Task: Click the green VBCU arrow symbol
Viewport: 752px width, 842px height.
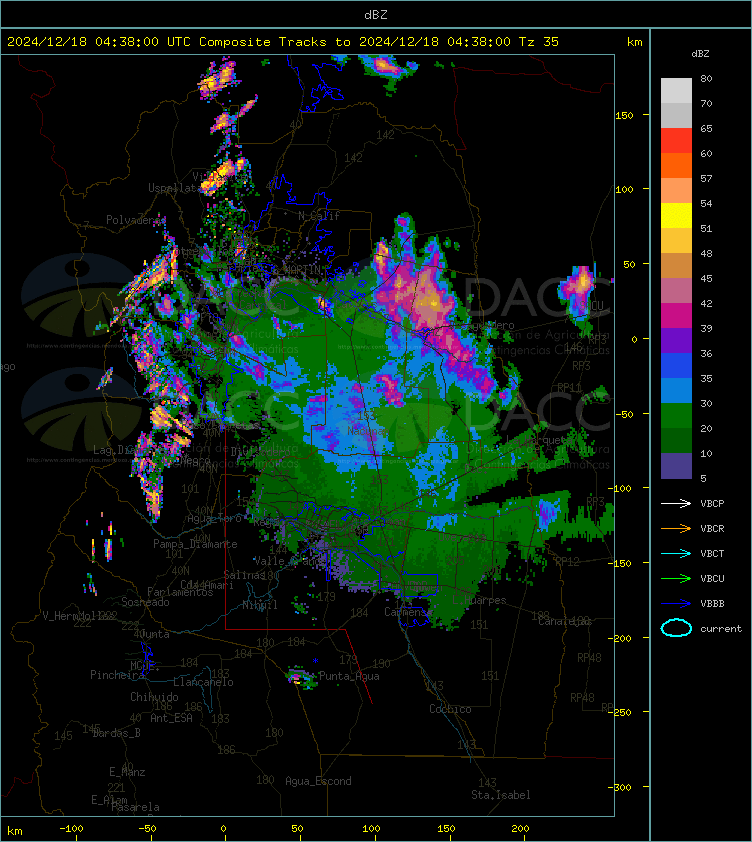Action: [x=676, y=578]
